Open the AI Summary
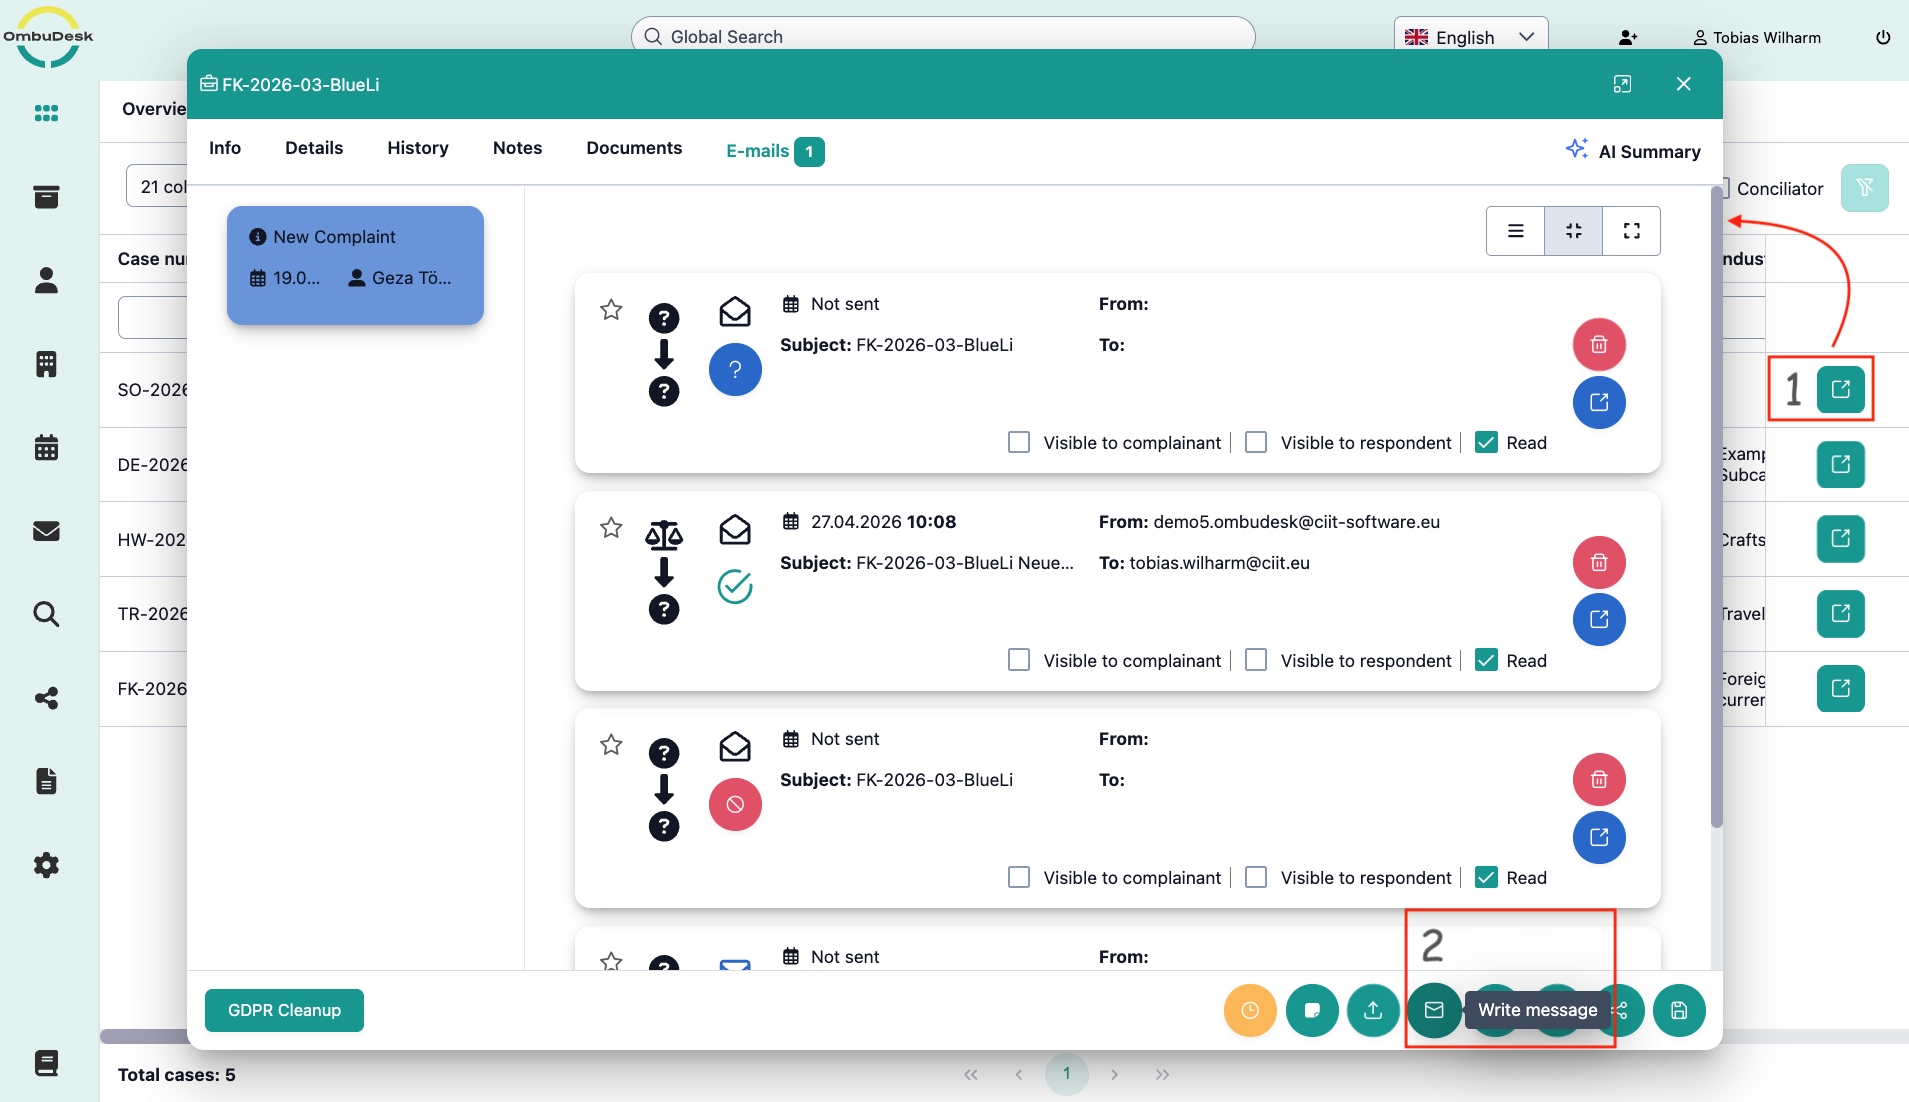1909x1102 pixels. (x=1633, y=151)
